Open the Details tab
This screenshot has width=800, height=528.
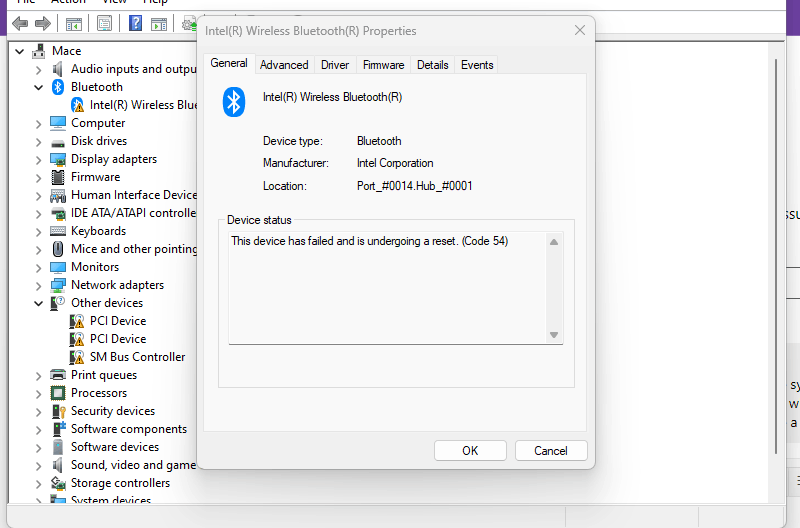click(433, 65)
